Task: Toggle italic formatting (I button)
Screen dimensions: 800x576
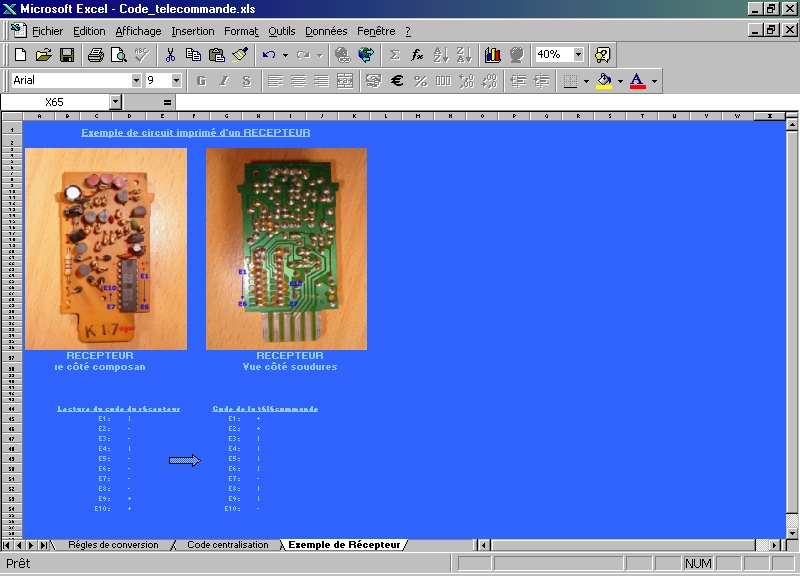Action: coord(224,81)
